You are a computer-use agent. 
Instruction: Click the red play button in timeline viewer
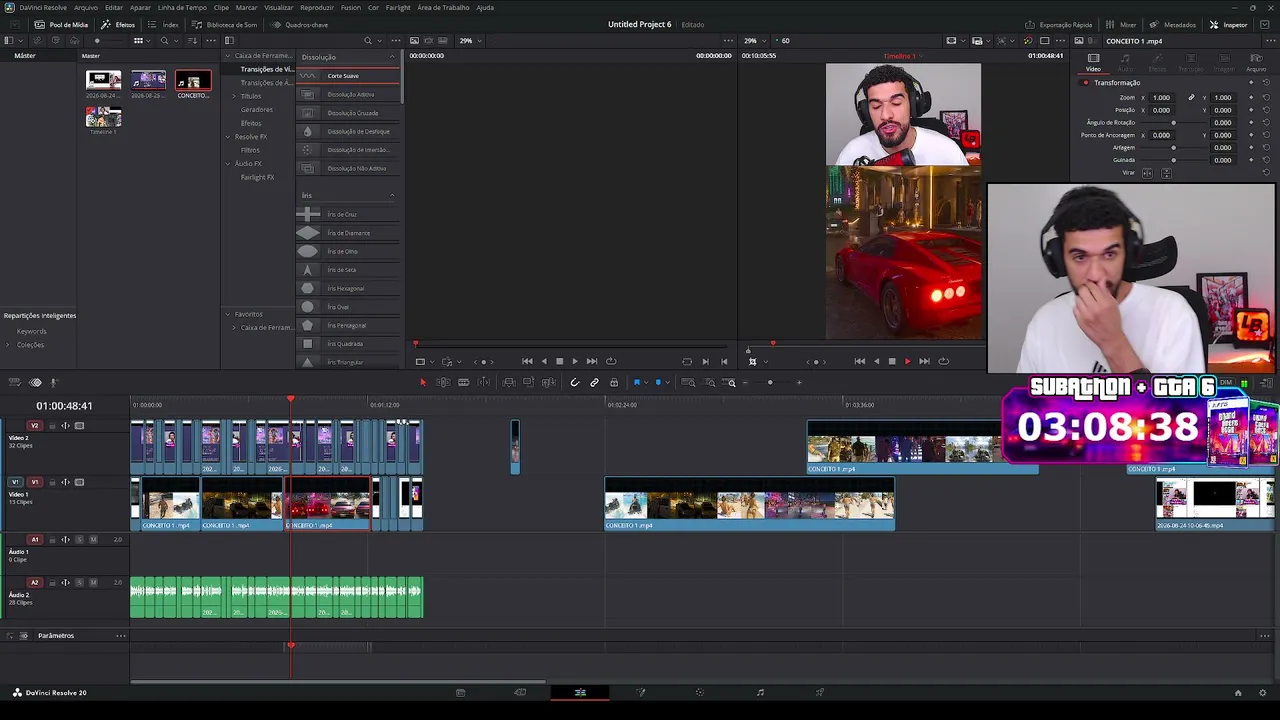pyautogui.click(x=907, y=361)
